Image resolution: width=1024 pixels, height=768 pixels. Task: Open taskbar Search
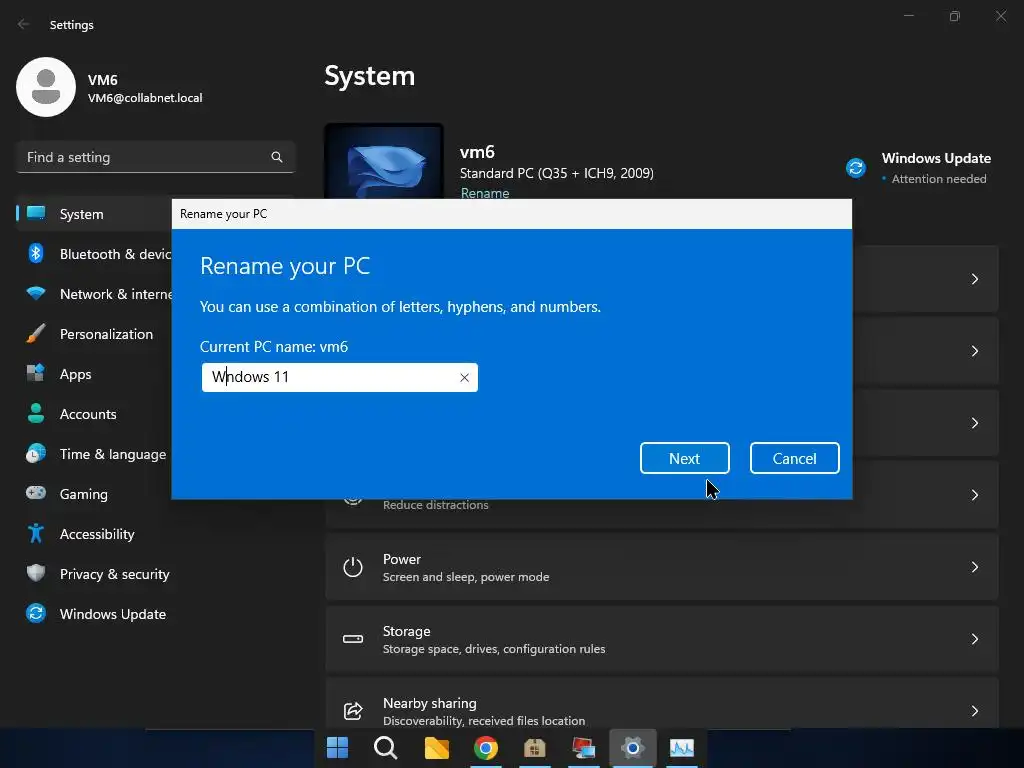[385, 748]
